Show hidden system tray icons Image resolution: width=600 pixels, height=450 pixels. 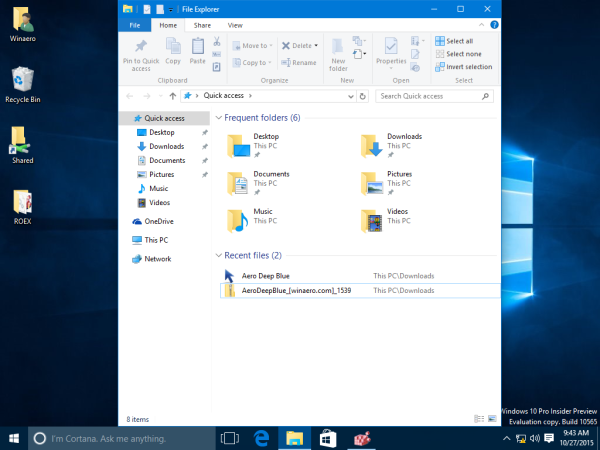click(506, 439)
